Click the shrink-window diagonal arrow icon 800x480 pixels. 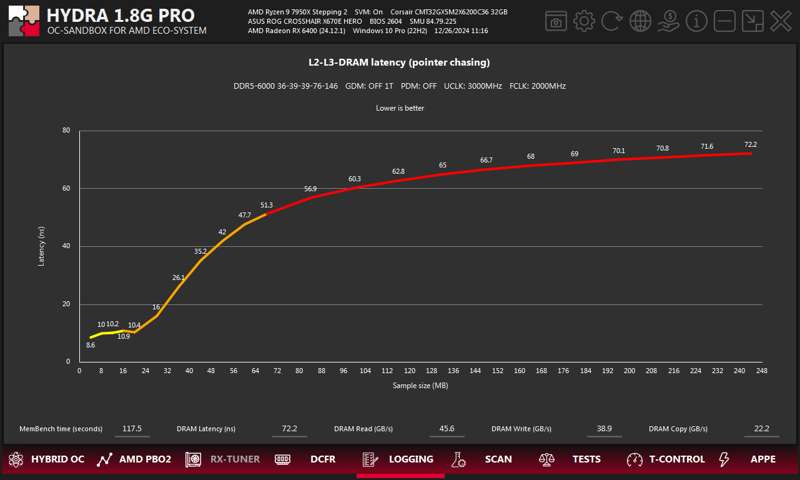(753, 22)
